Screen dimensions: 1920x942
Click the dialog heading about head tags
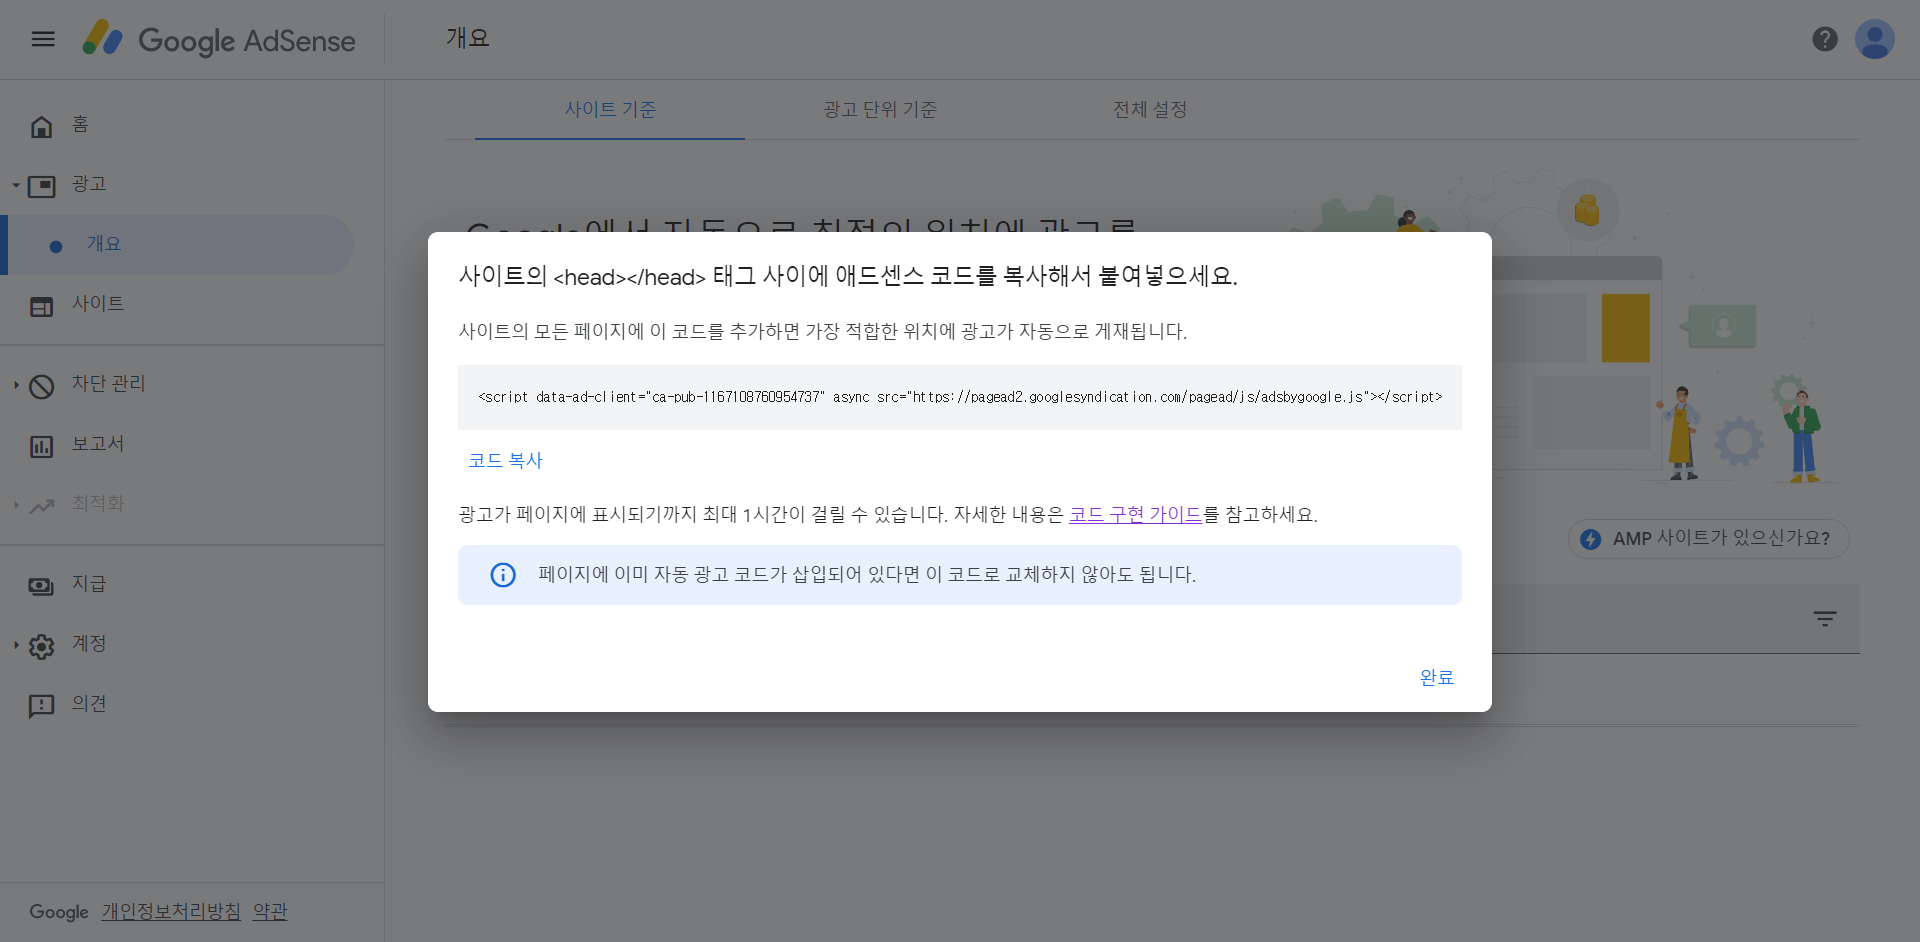coord(848,276)
